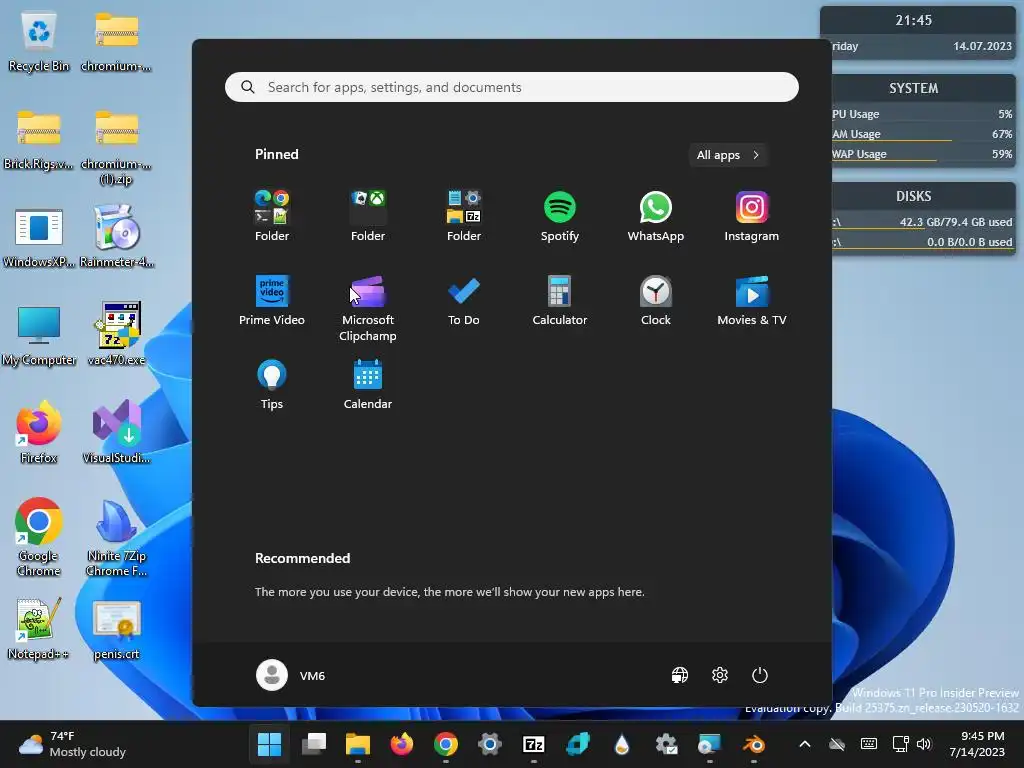Select the Firefox desktop shortcut
This screenshot has width=1024, height=768.
coord(39,432)
